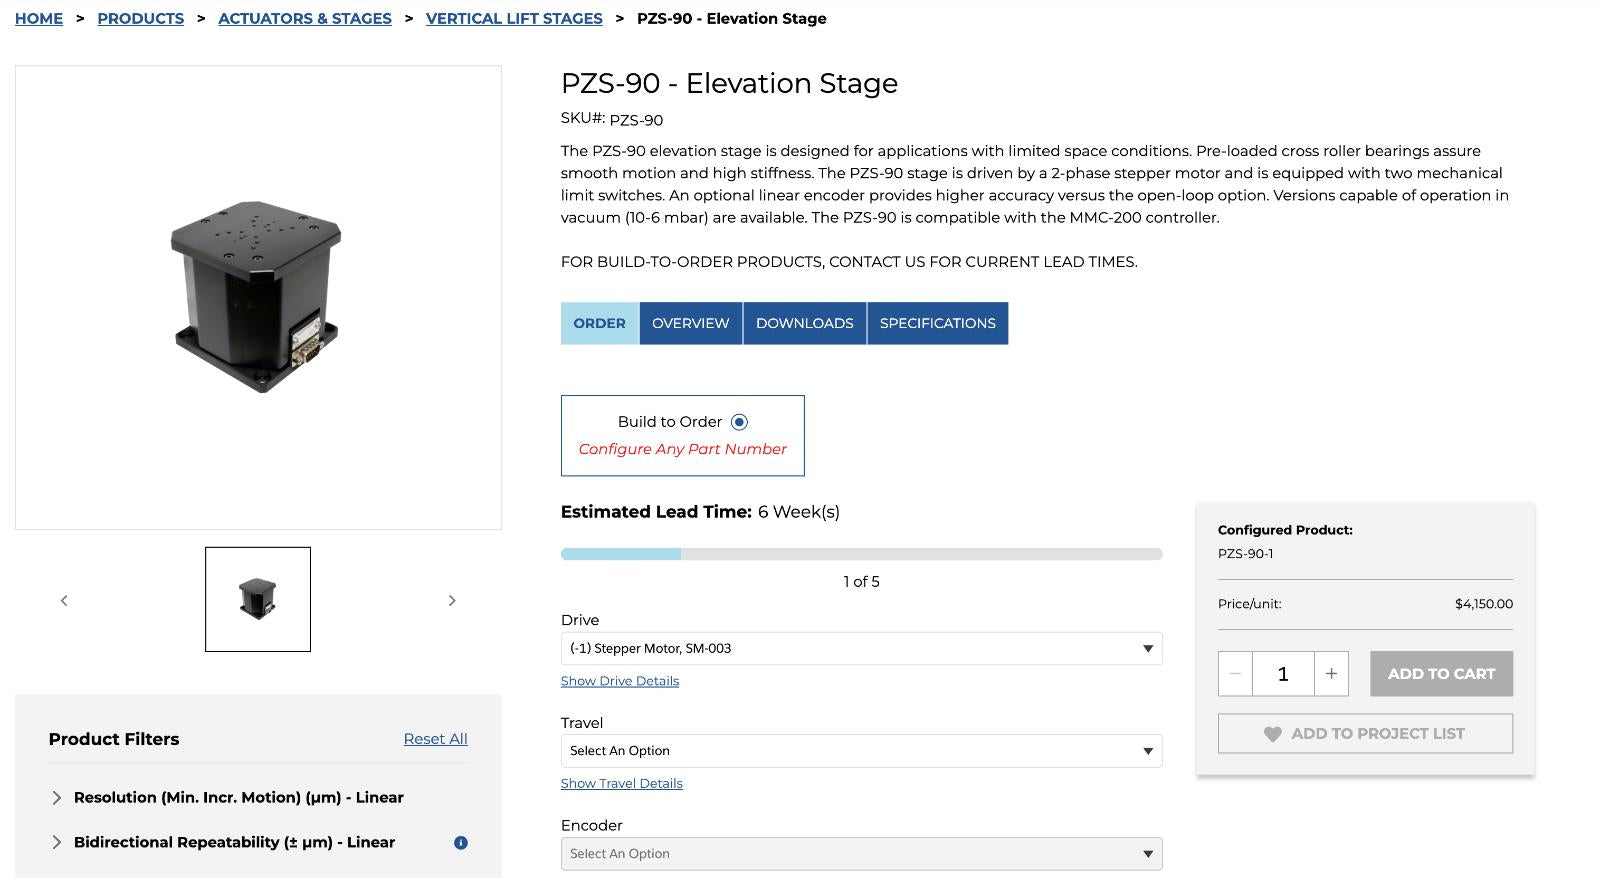Open the Encoder dropdown menu
This screenshot has height=878, width=1600.
point(861,853)
